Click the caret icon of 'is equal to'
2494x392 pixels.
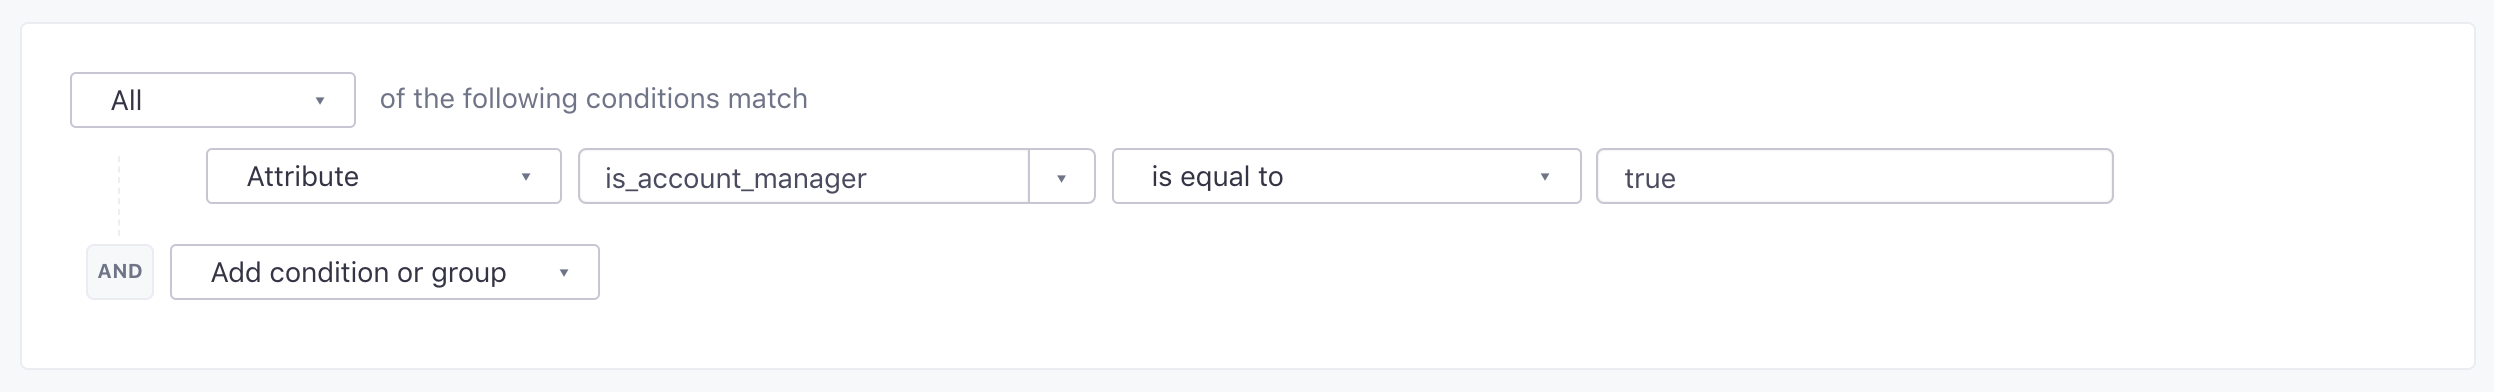coord(1545,177)
